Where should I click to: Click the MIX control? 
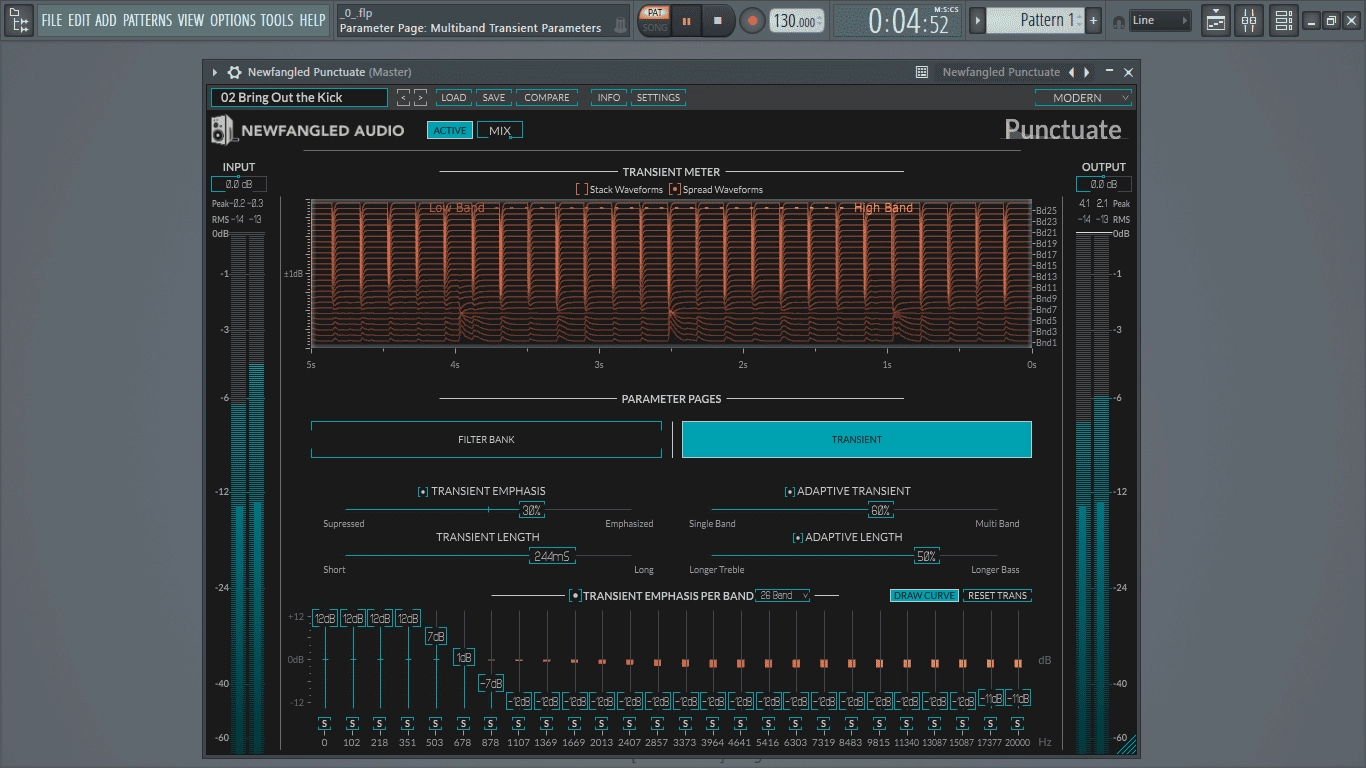(x=500, y=130)
